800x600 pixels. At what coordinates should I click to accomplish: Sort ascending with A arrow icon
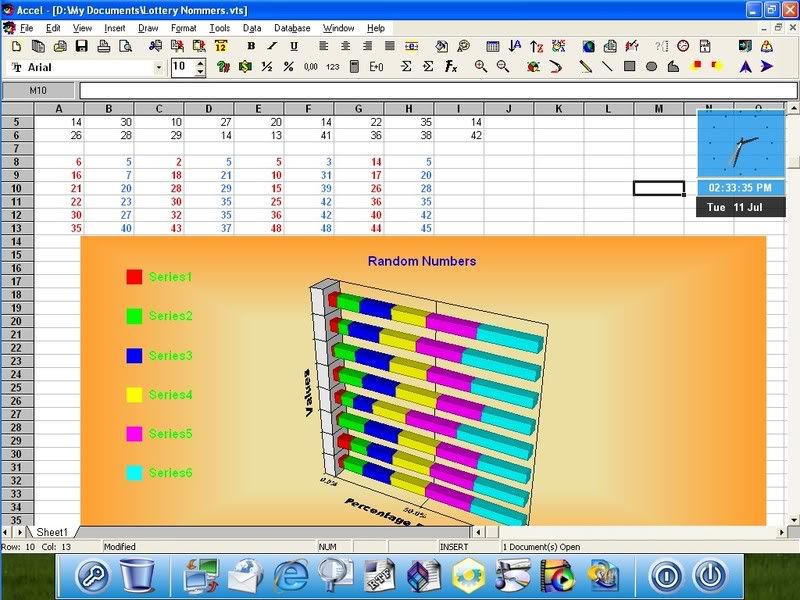(515, 46)
